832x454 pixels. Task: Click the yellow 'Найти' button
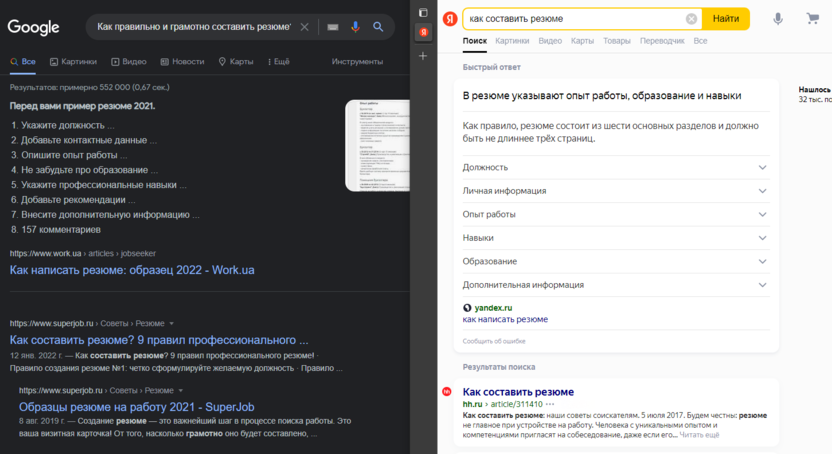pyautogui.click(x=725, y=19)
